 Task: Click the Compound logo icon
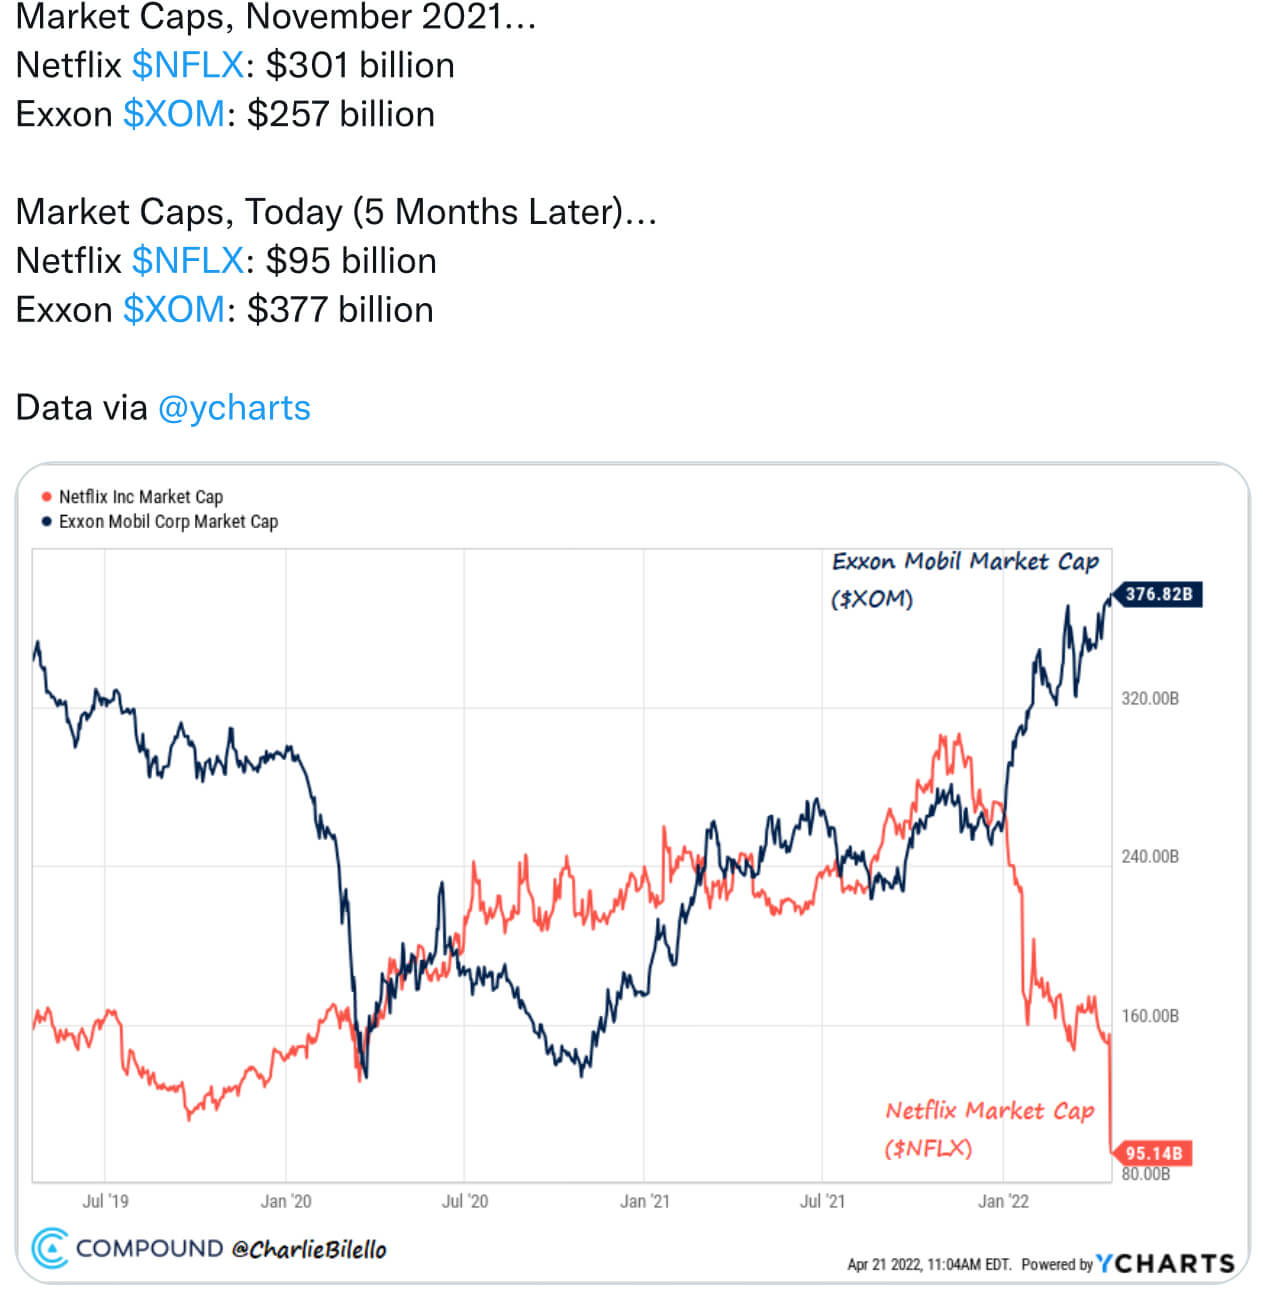50,1248
